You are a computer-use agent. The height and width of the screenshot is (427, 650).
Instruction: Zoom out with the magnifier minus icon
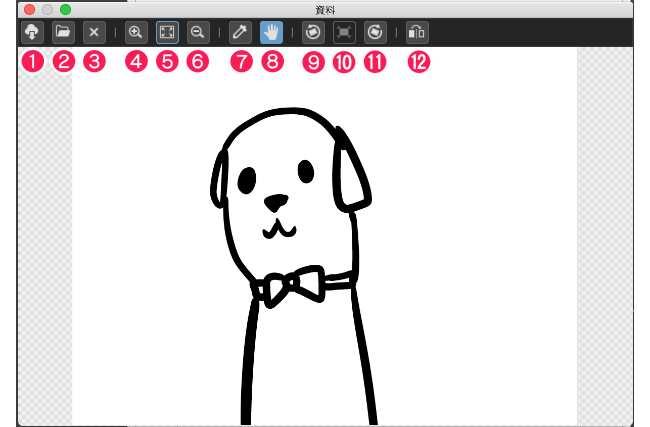[197, 31]
